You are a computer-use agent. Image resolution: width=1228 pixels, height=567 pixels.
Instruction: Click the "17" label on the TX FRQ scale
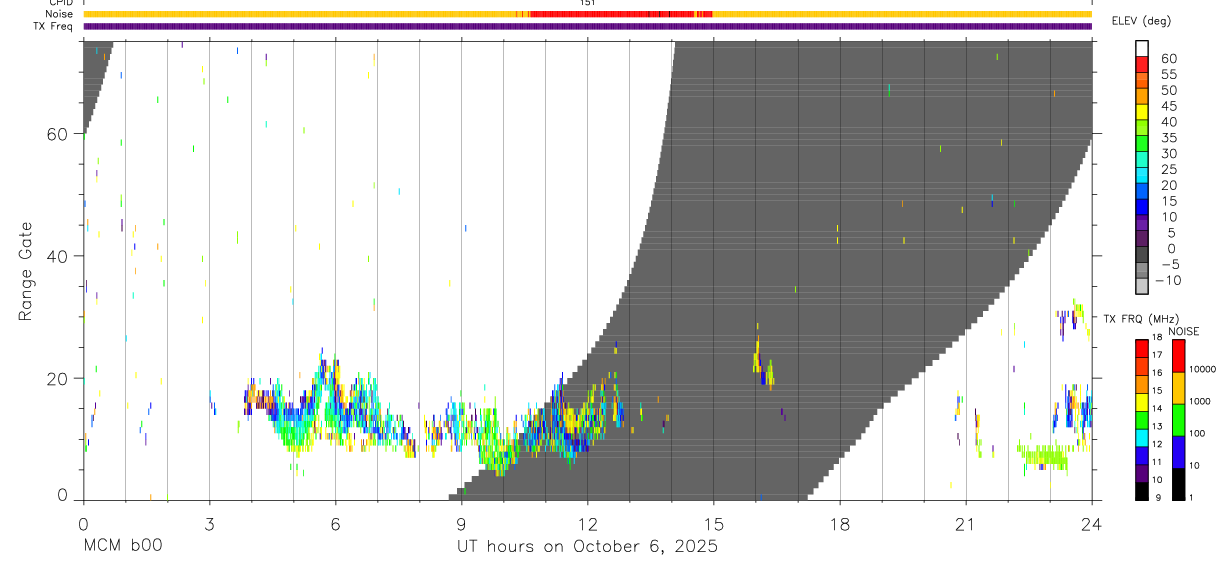(1157, 356)
